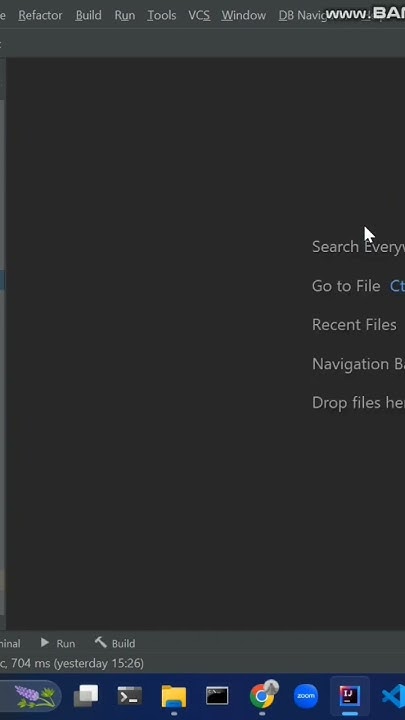Screen dimensions: 405x720
Task: Open the Refactor menu
Action: pyautogui.click(x=40, y=15)
